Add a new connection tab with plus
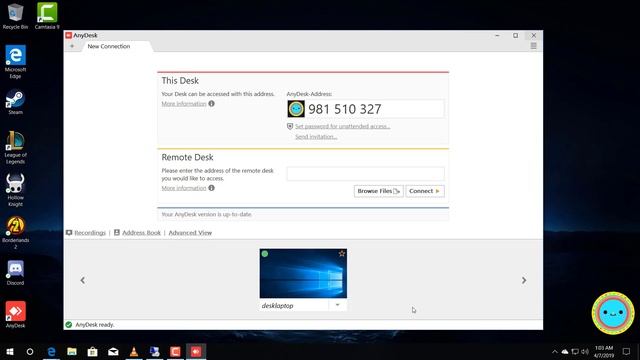 72,46
